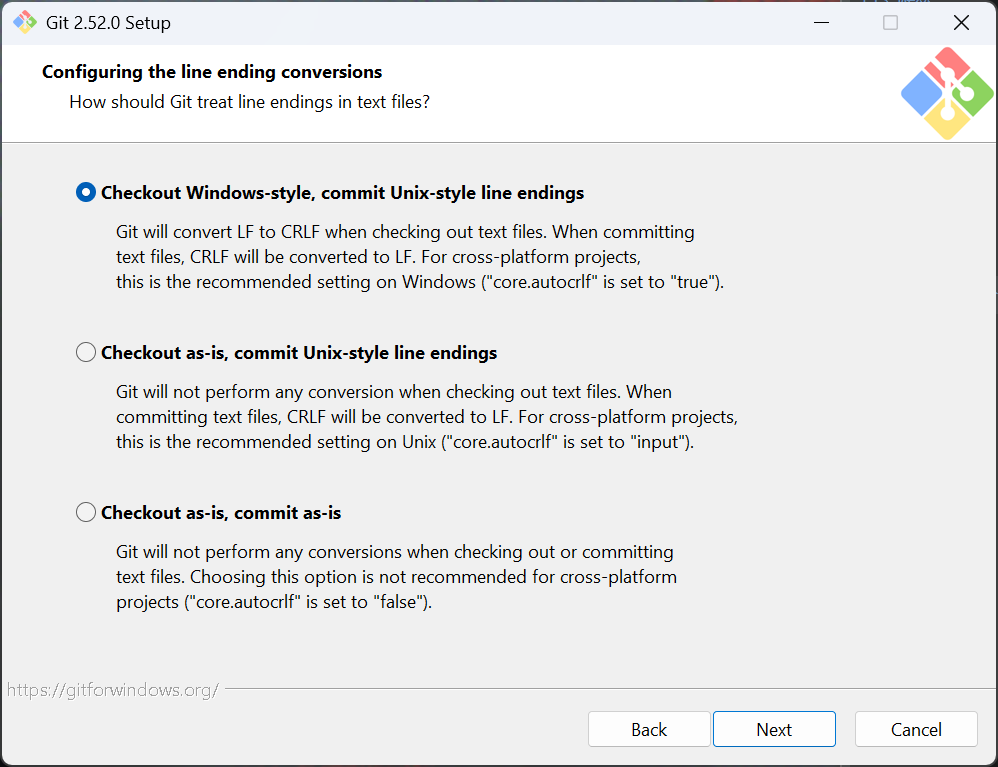This screenshot has height=767, width=998.
Task: Click the 'Git 2.52.0 Setup' title bar text
Action: [x=108, y=22]
